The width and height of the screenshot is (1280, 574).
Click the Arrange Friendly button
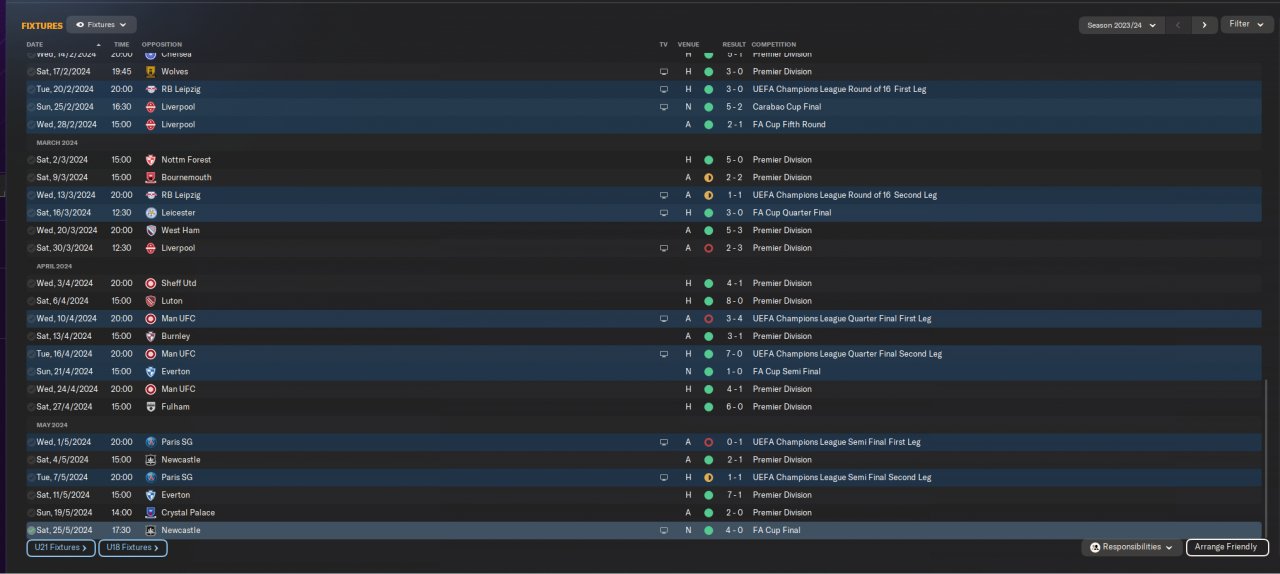[x=1227, y=547]
